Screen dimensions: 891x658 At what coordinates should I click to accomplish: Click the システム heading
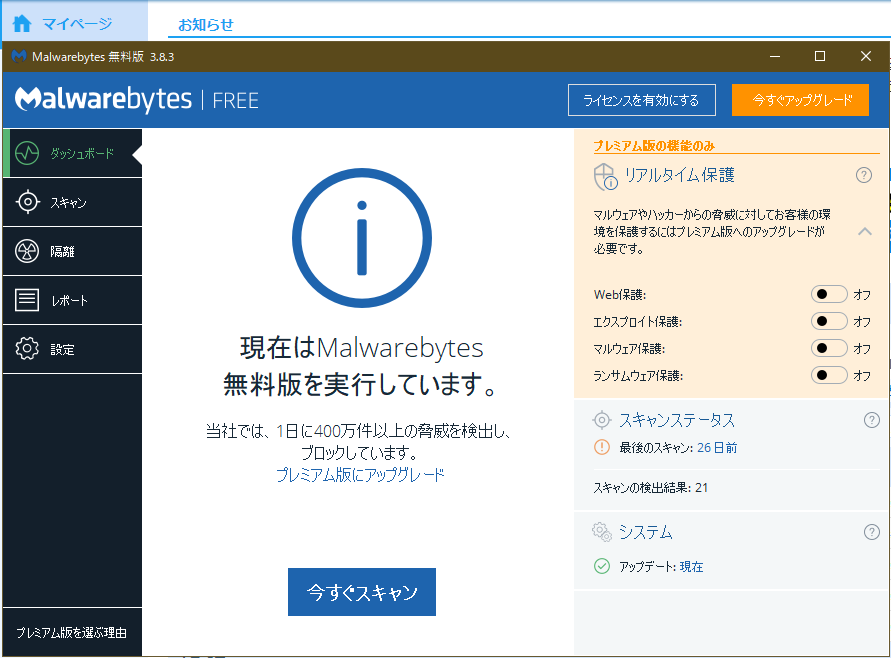tap(646, 532)
